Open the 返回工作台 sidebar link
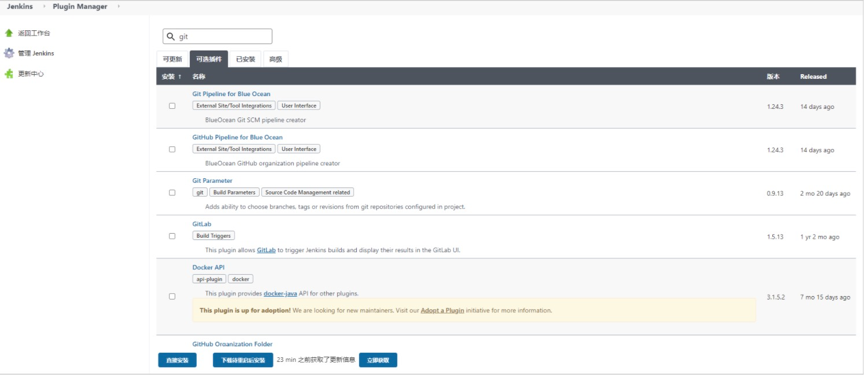 [x=34, y=33]
